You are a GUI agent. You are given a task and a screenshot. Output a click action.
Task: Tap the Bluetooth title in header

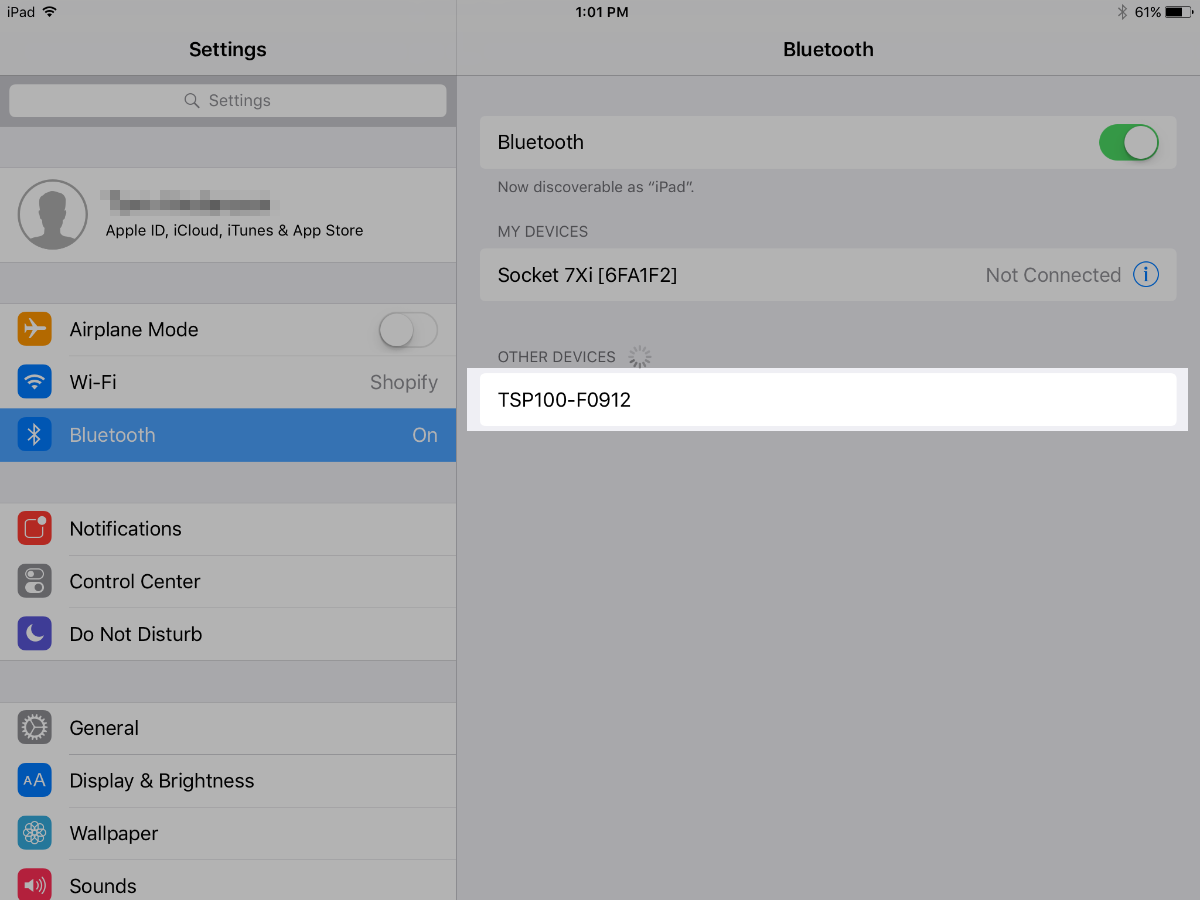coord(828,49)
